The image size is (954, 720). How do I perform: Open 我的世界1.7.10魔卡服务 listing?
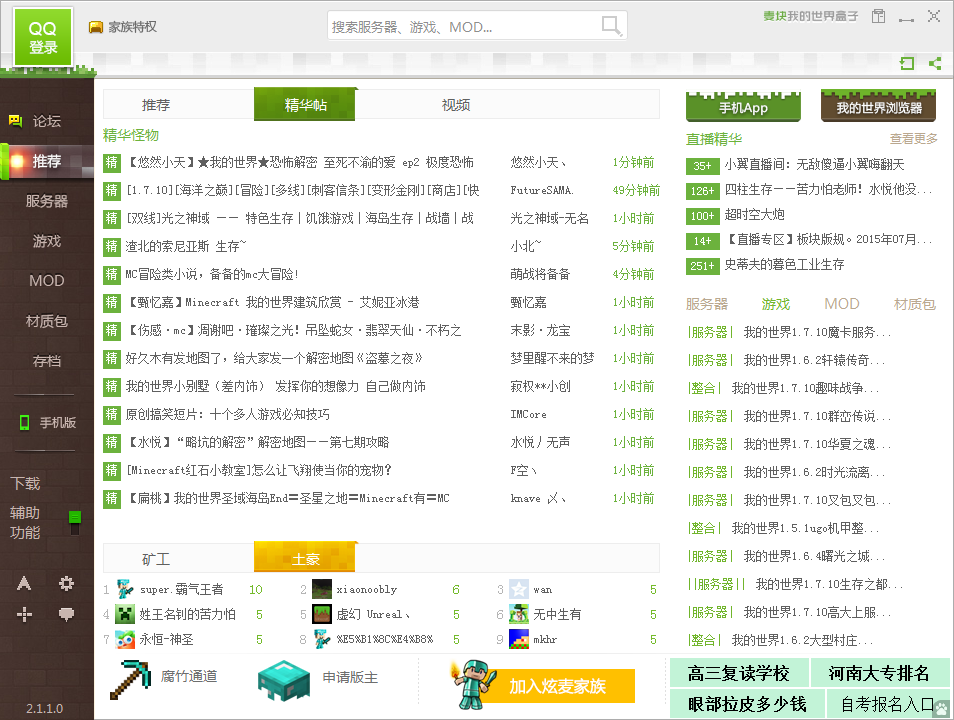click(817, 332)
